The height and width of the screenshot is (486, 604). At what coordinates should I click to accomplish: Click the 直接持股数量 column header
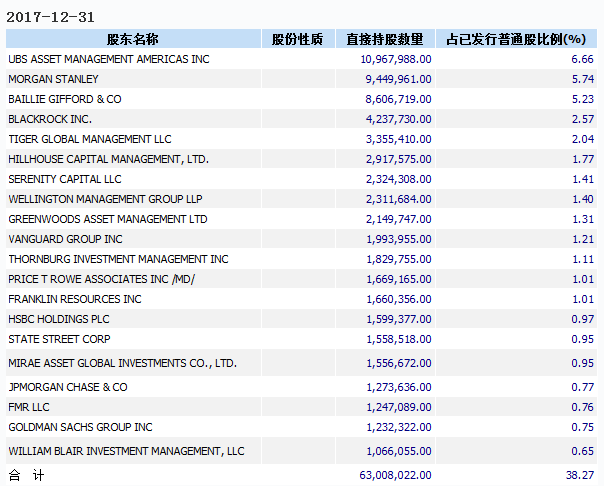coord(385,39)
